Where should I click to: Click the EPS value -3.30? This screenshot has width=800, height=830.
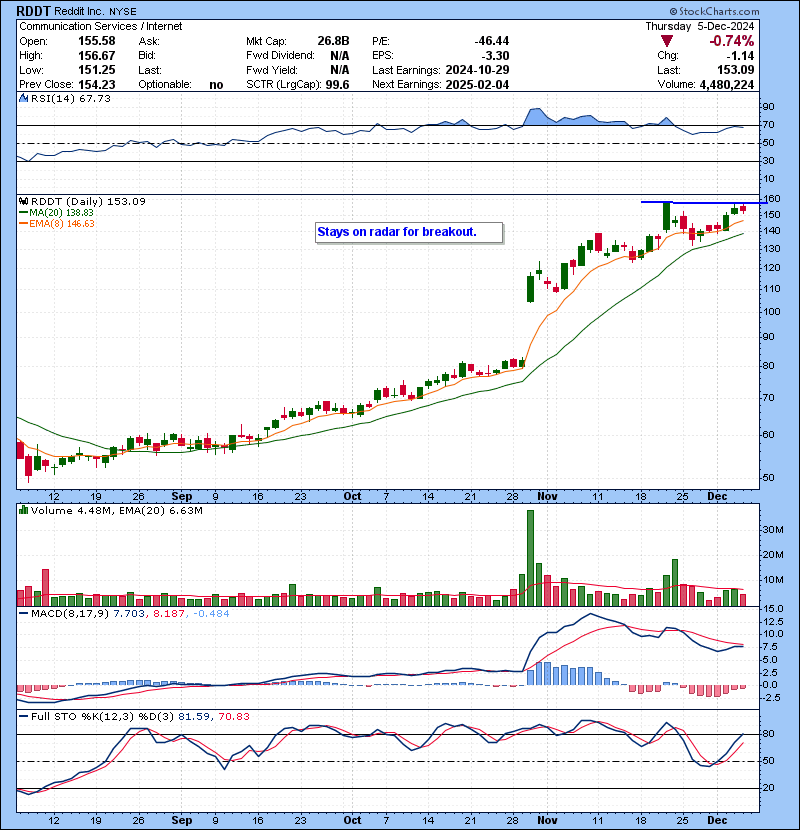tap(495, 55)
